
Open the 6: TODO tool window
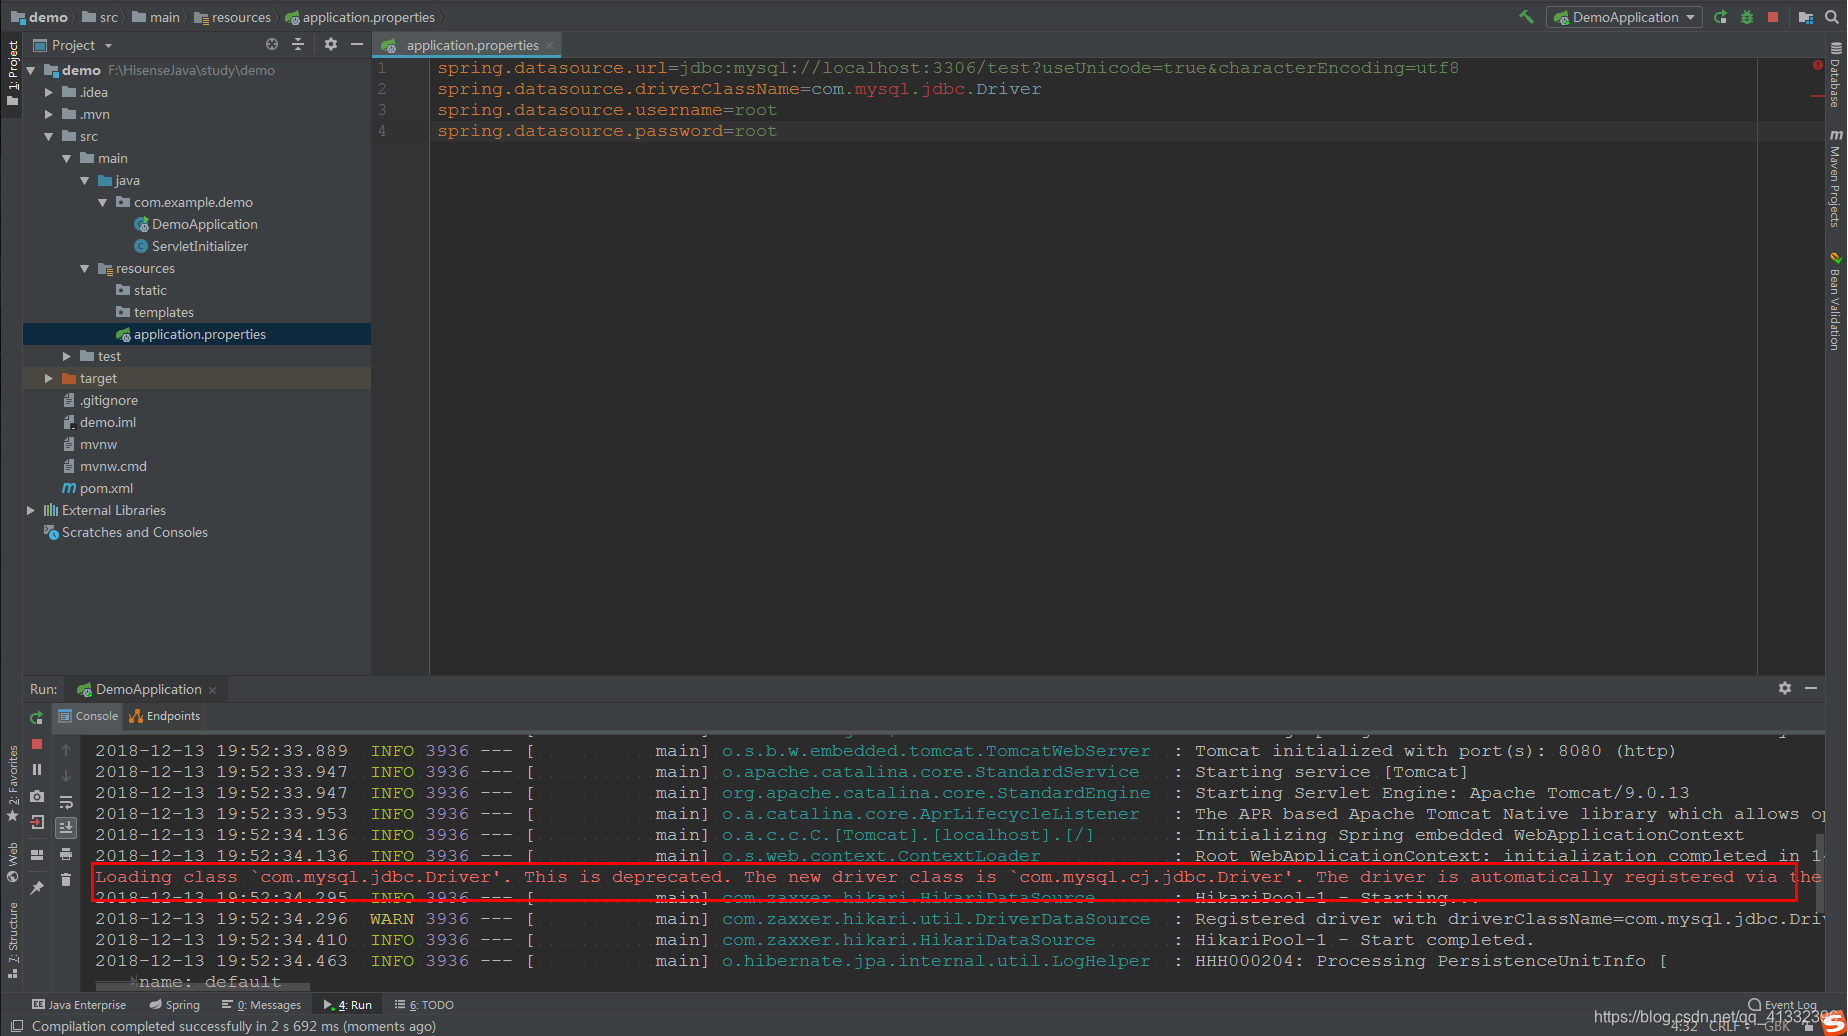pyautogui.click(x=424, y=1005)
